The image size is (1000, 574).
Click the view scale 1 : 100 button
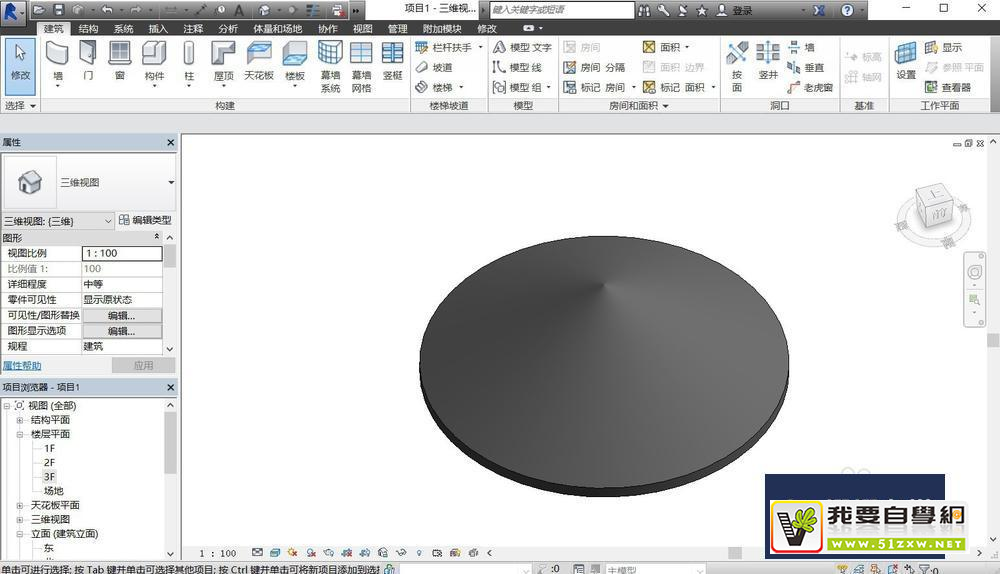(x=217, y=553)
